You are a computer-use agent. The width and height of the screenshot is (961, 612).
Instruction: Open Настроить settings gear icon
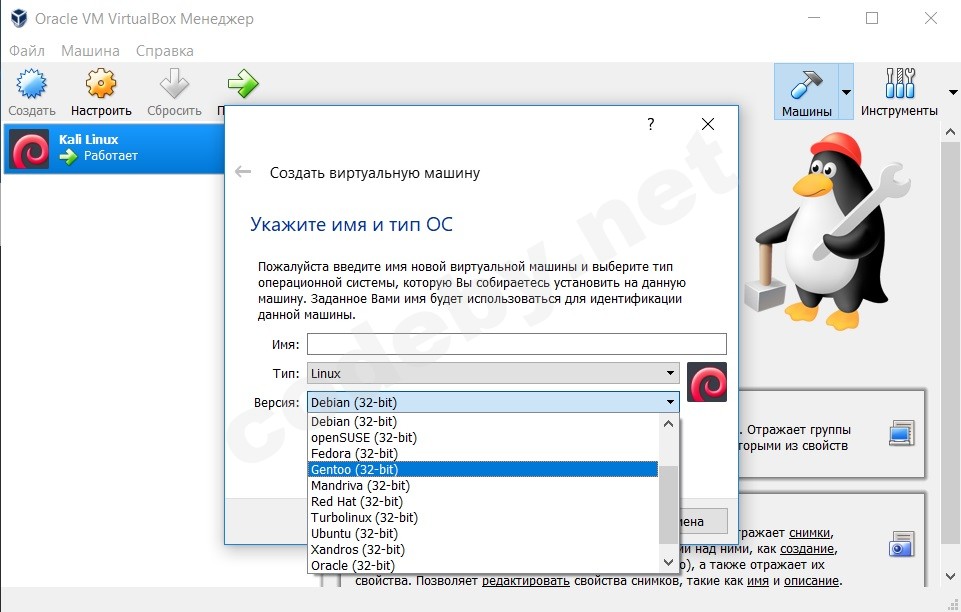(101, 84)
